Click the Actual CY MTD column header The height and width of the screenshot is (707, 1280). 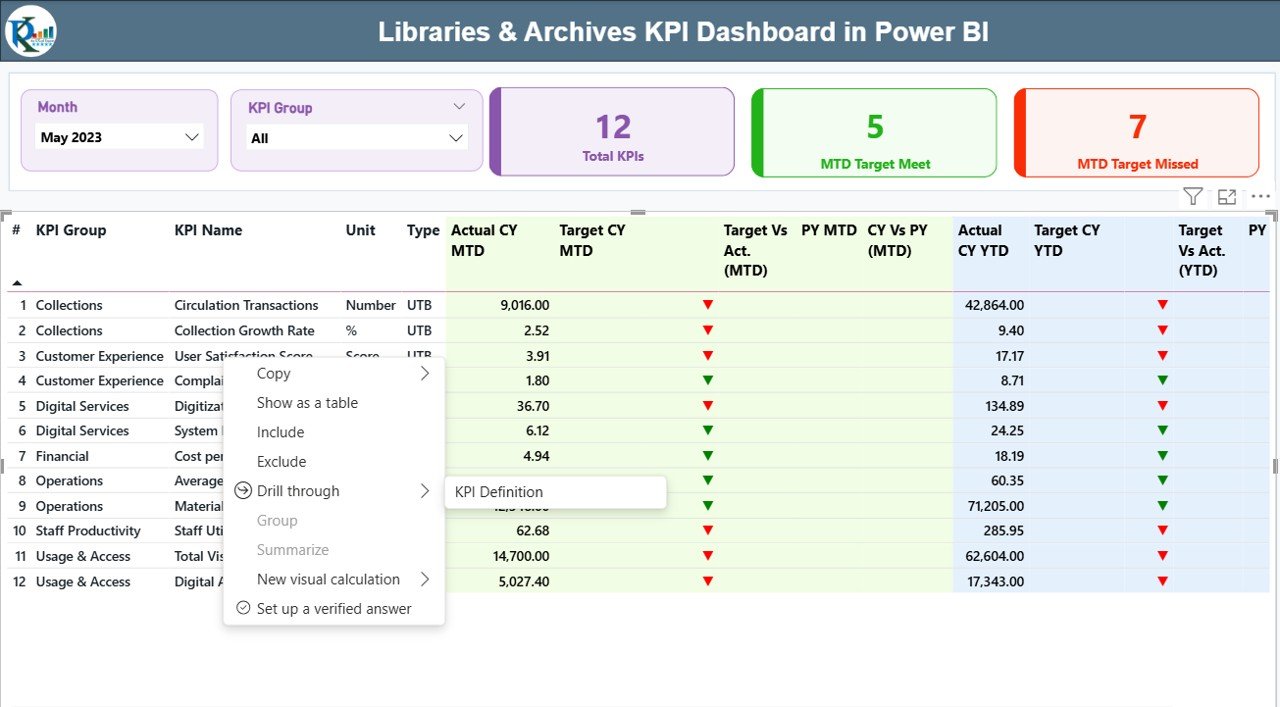484,240
